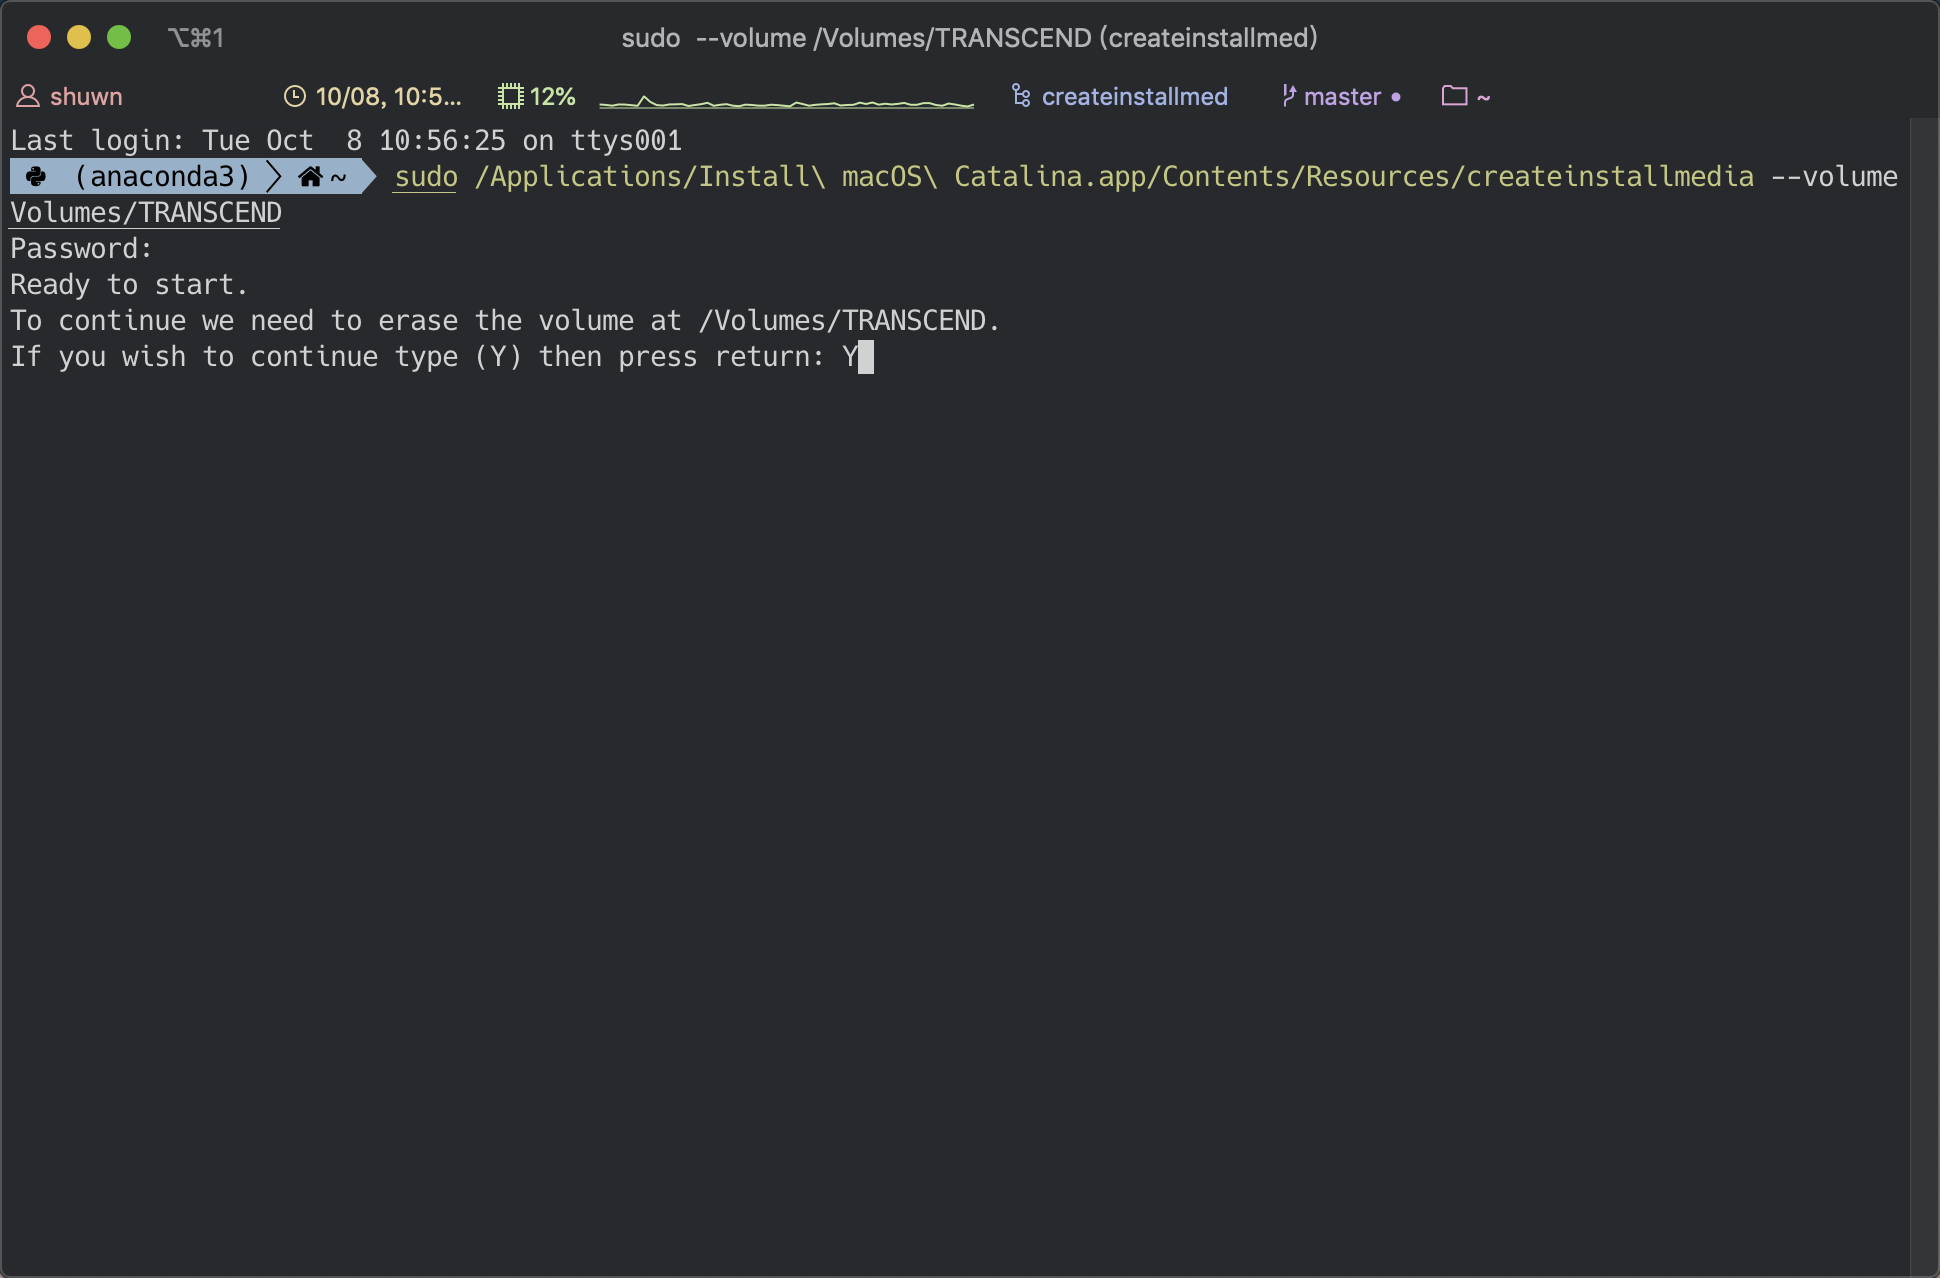The width and height of the screenshot is (1940, 1278).
Task: Click the home icon in prompt
Action: 310,177
